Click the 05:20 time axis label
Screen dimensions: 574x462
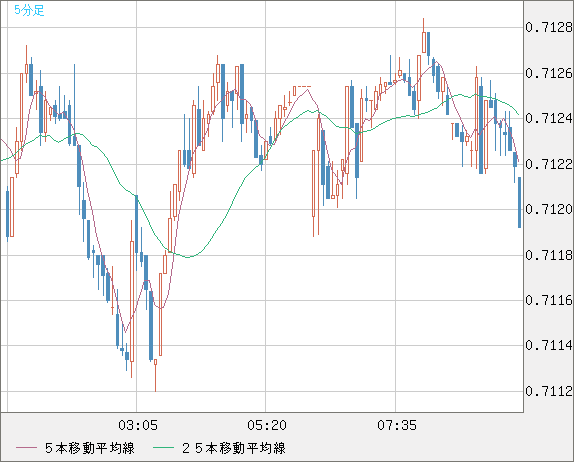tap(267, 425)
